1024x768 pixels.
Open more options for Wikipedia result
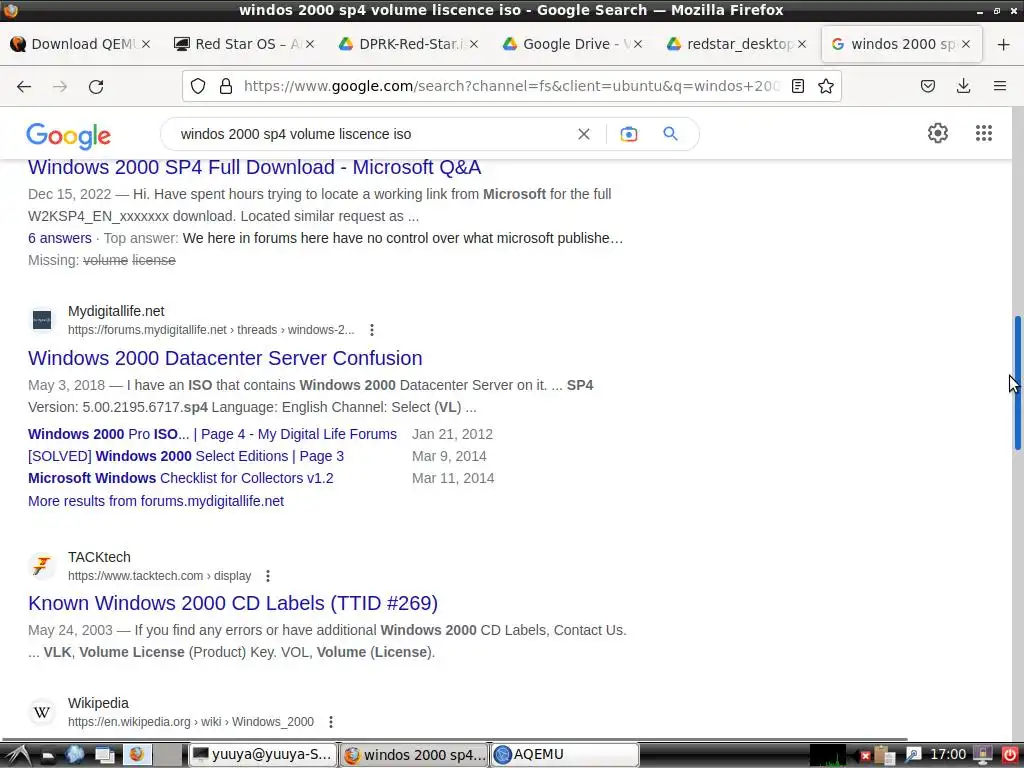(330, 722)
